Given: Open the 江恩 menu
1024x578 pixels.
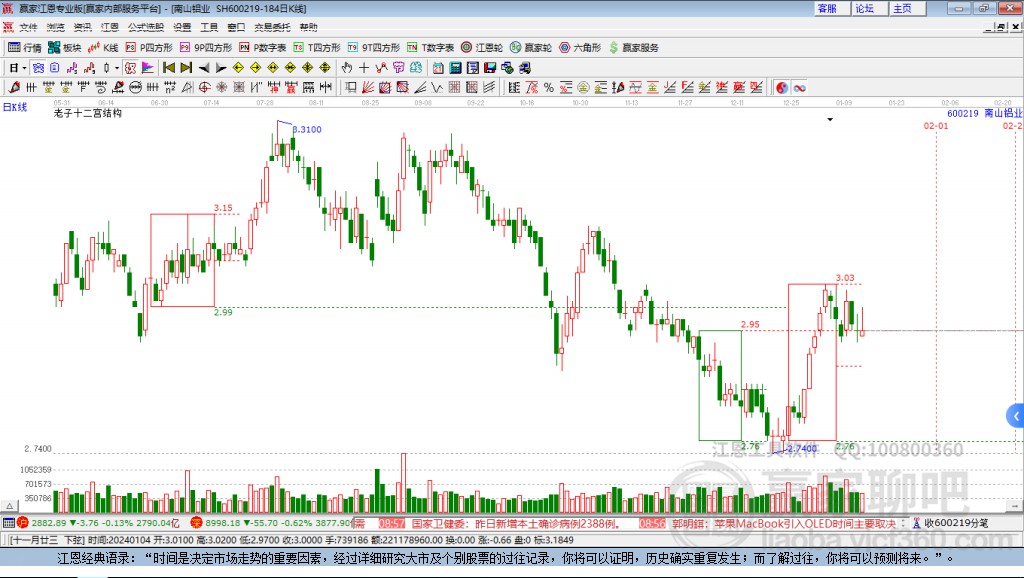Looking at the screenshot, I should tap(109, 27).
